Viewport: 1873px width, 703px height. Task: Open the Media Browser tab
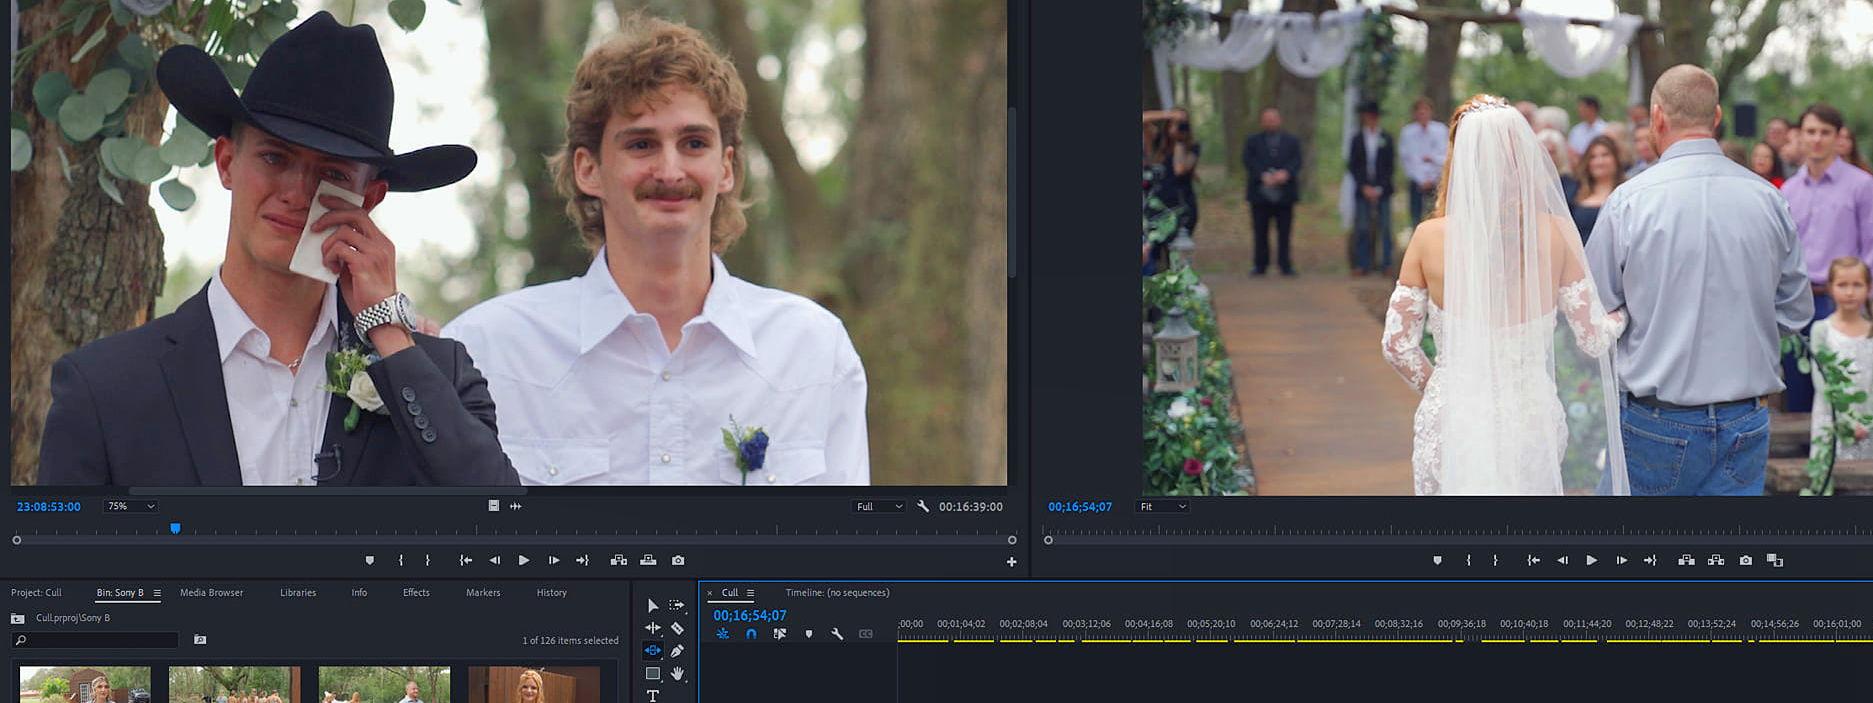pos(211,593)
